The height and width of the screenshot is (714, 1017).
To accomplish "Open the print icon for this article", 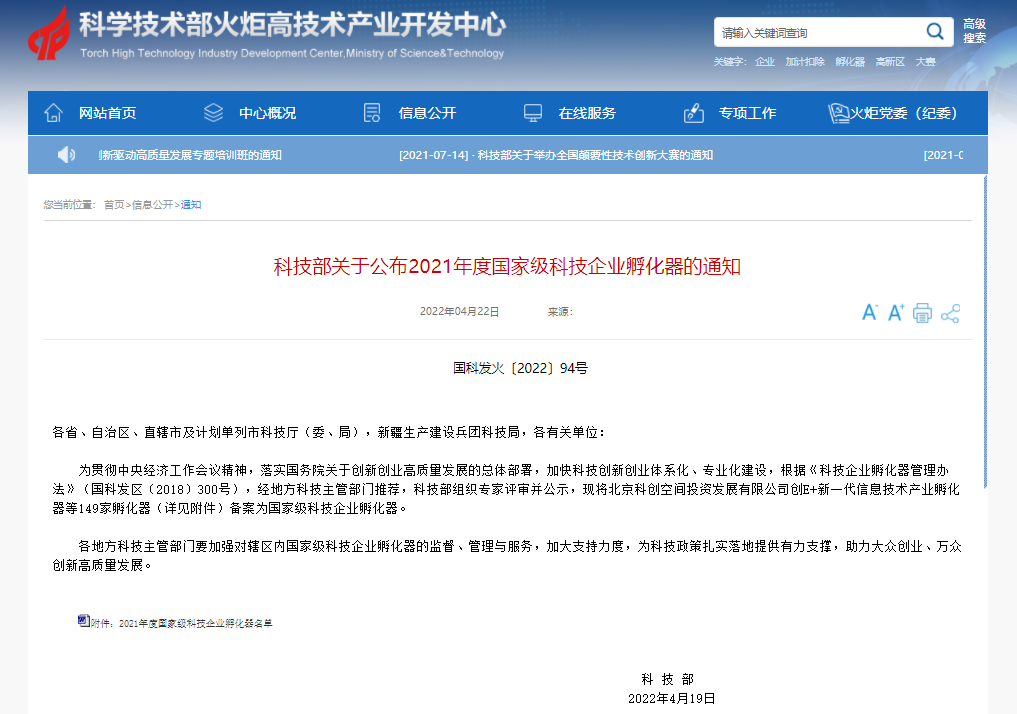I will pos(921,313).
